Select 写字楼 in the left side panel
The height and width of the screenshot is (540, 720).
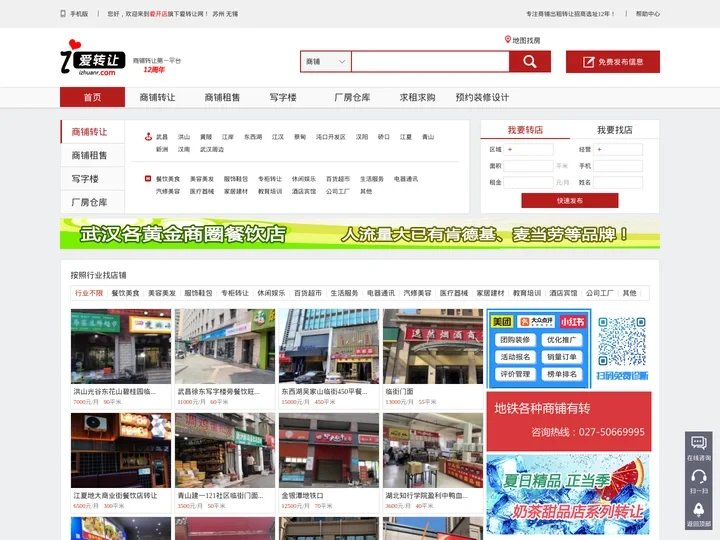click(x=93, y=179)
